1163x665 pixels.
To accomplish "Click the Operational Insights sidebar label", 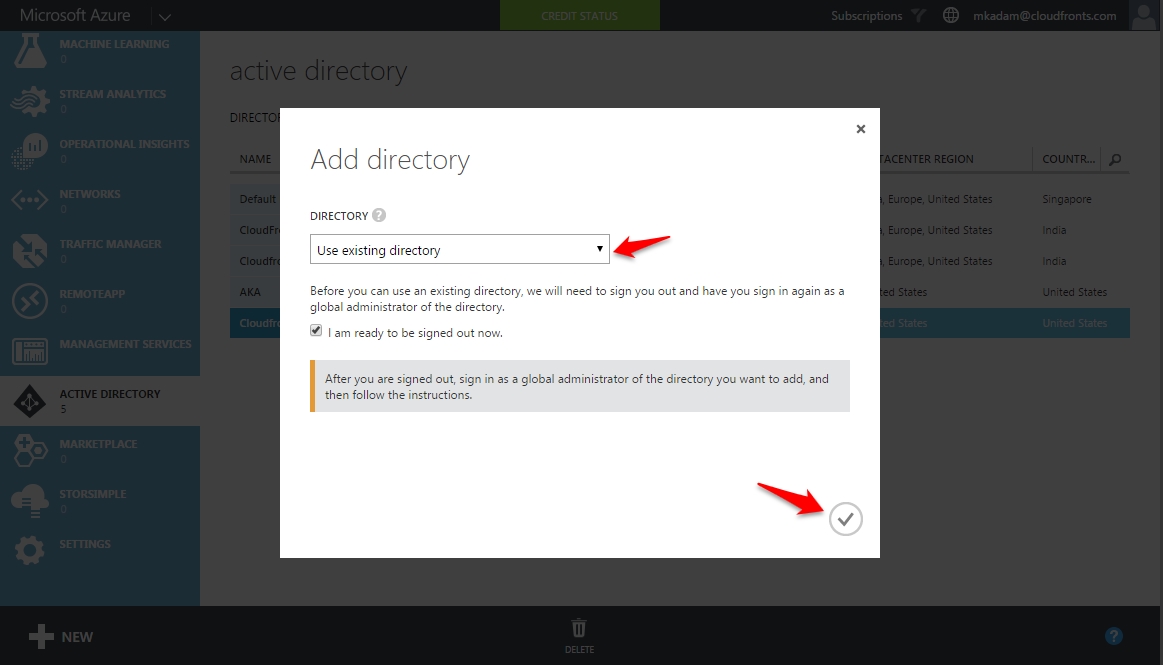I will (x=124, y=144).
